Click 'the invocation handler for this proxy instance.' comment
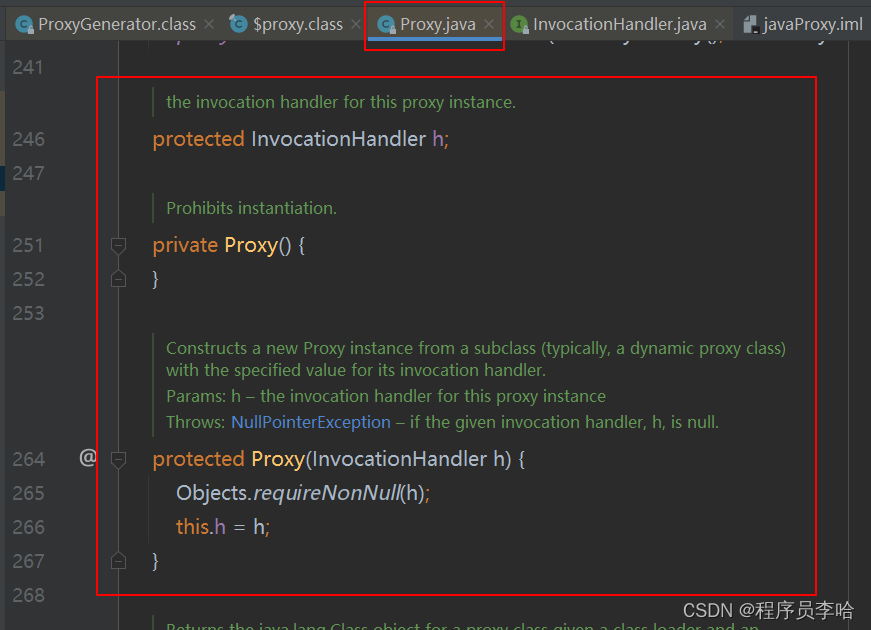Image resolution: width=871 pixels, height=630 pixels. (x=341, y=102)
